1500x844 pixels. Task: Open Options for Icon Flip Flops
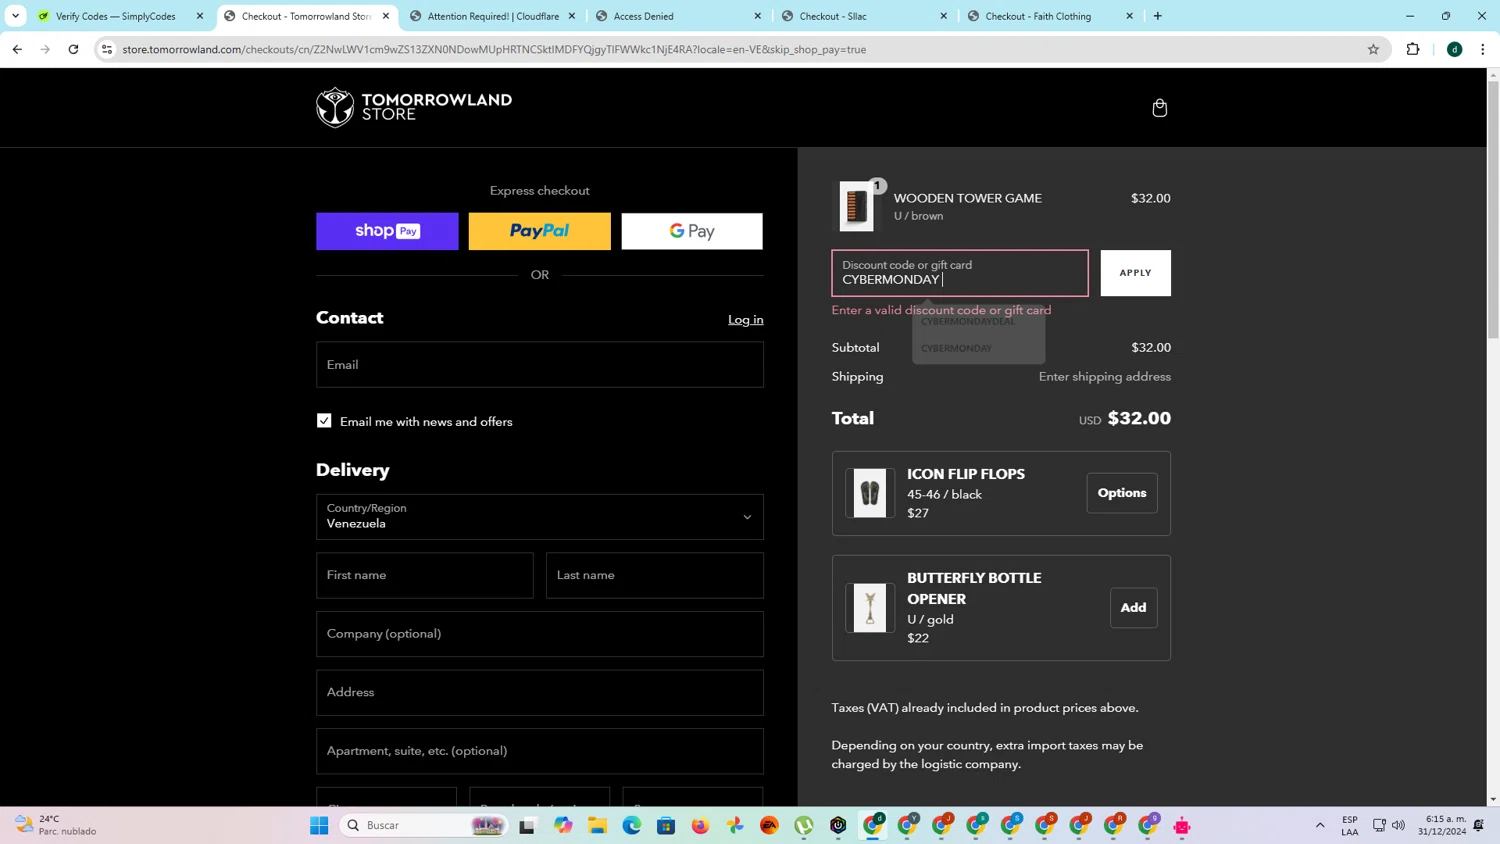[x=1122, y=493]
